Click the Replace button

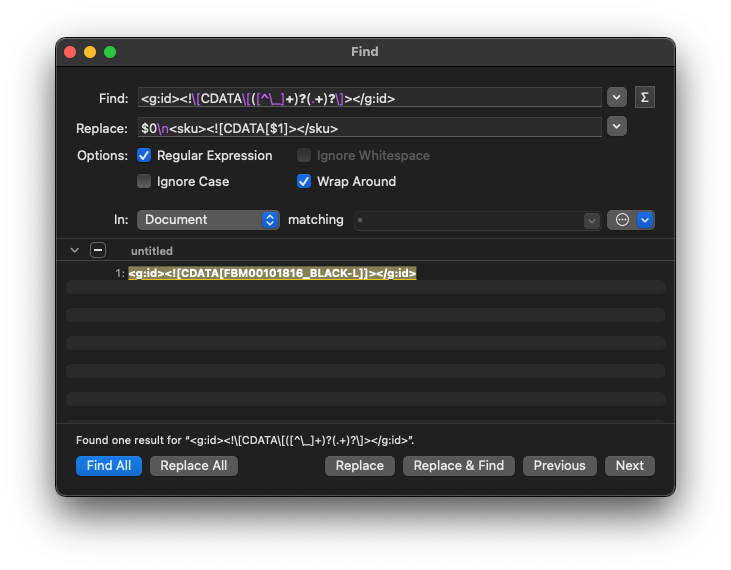click(x=359, y=466)
